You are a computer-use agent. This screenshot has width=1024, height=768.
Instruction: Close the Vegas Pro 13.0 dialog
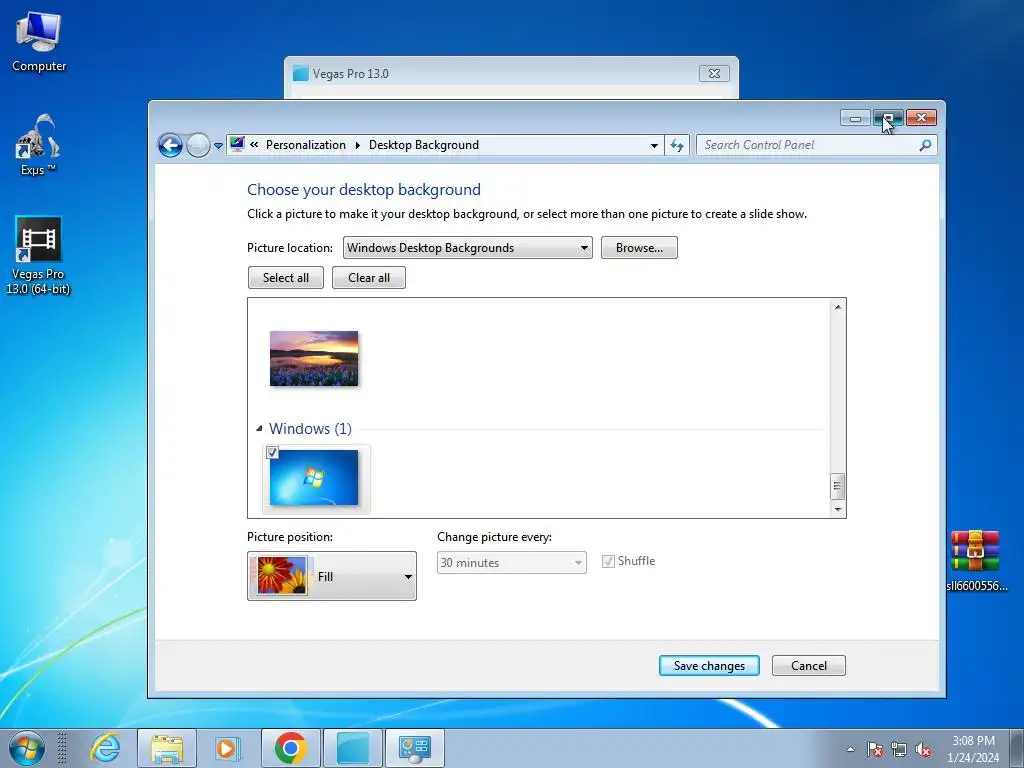coord(714,73)
